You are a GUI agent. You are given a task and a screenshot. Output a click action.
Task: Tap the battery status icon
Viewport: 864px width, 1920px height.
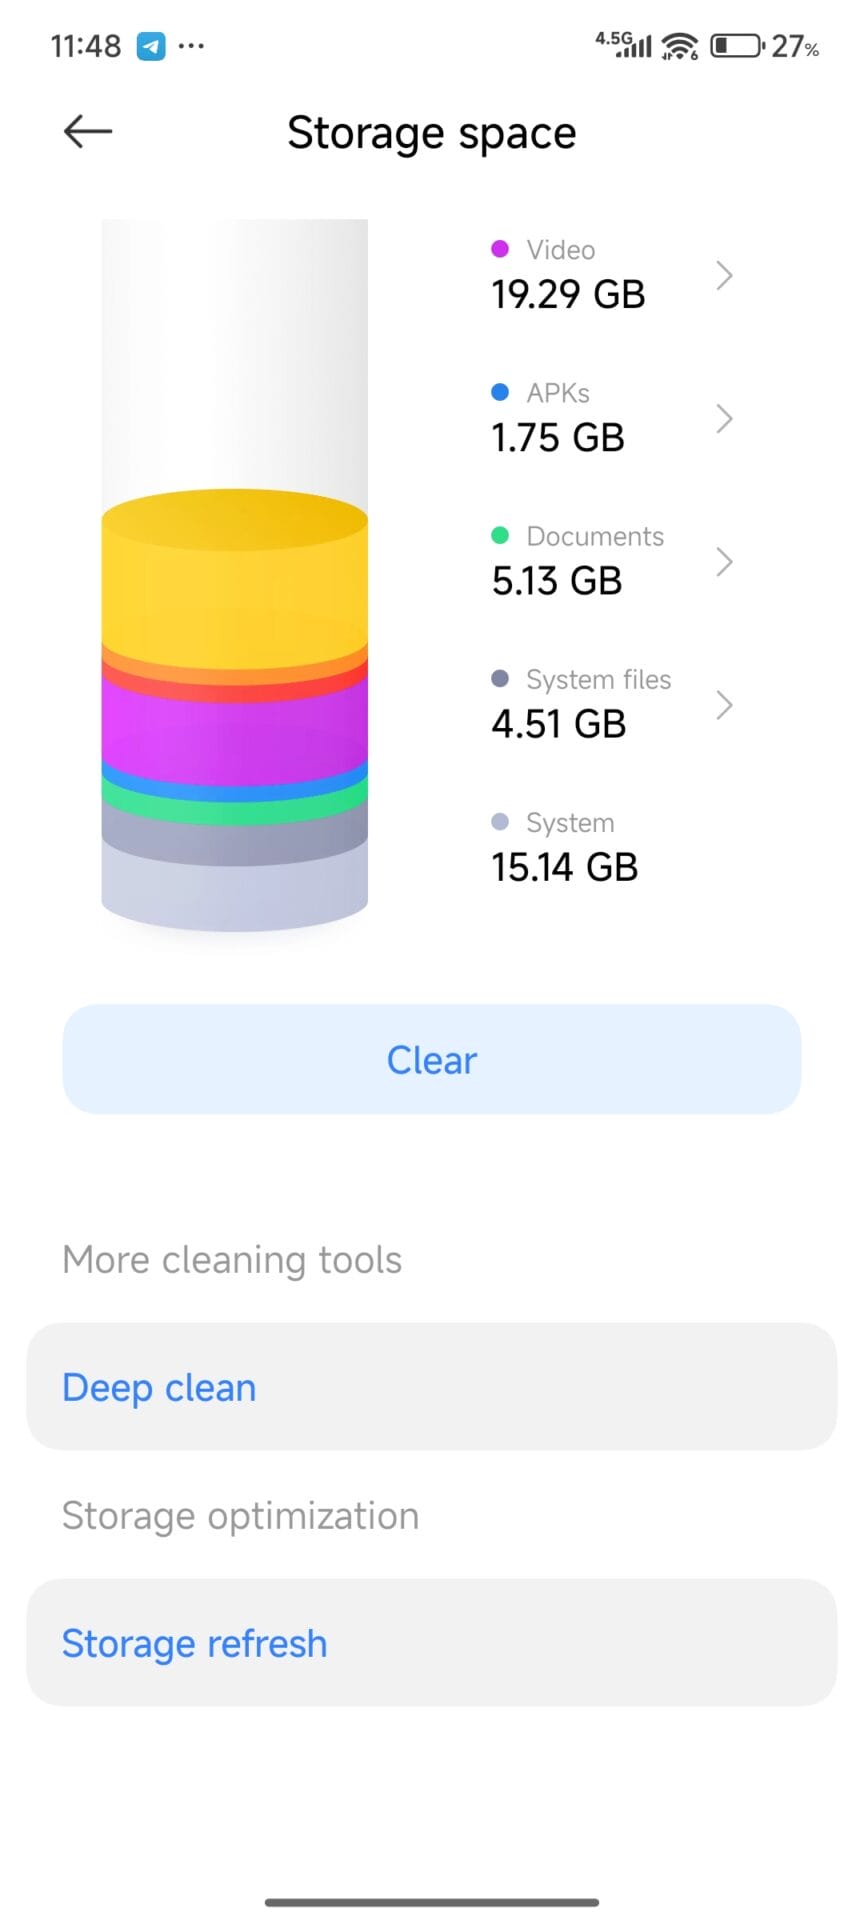(736, 46)
